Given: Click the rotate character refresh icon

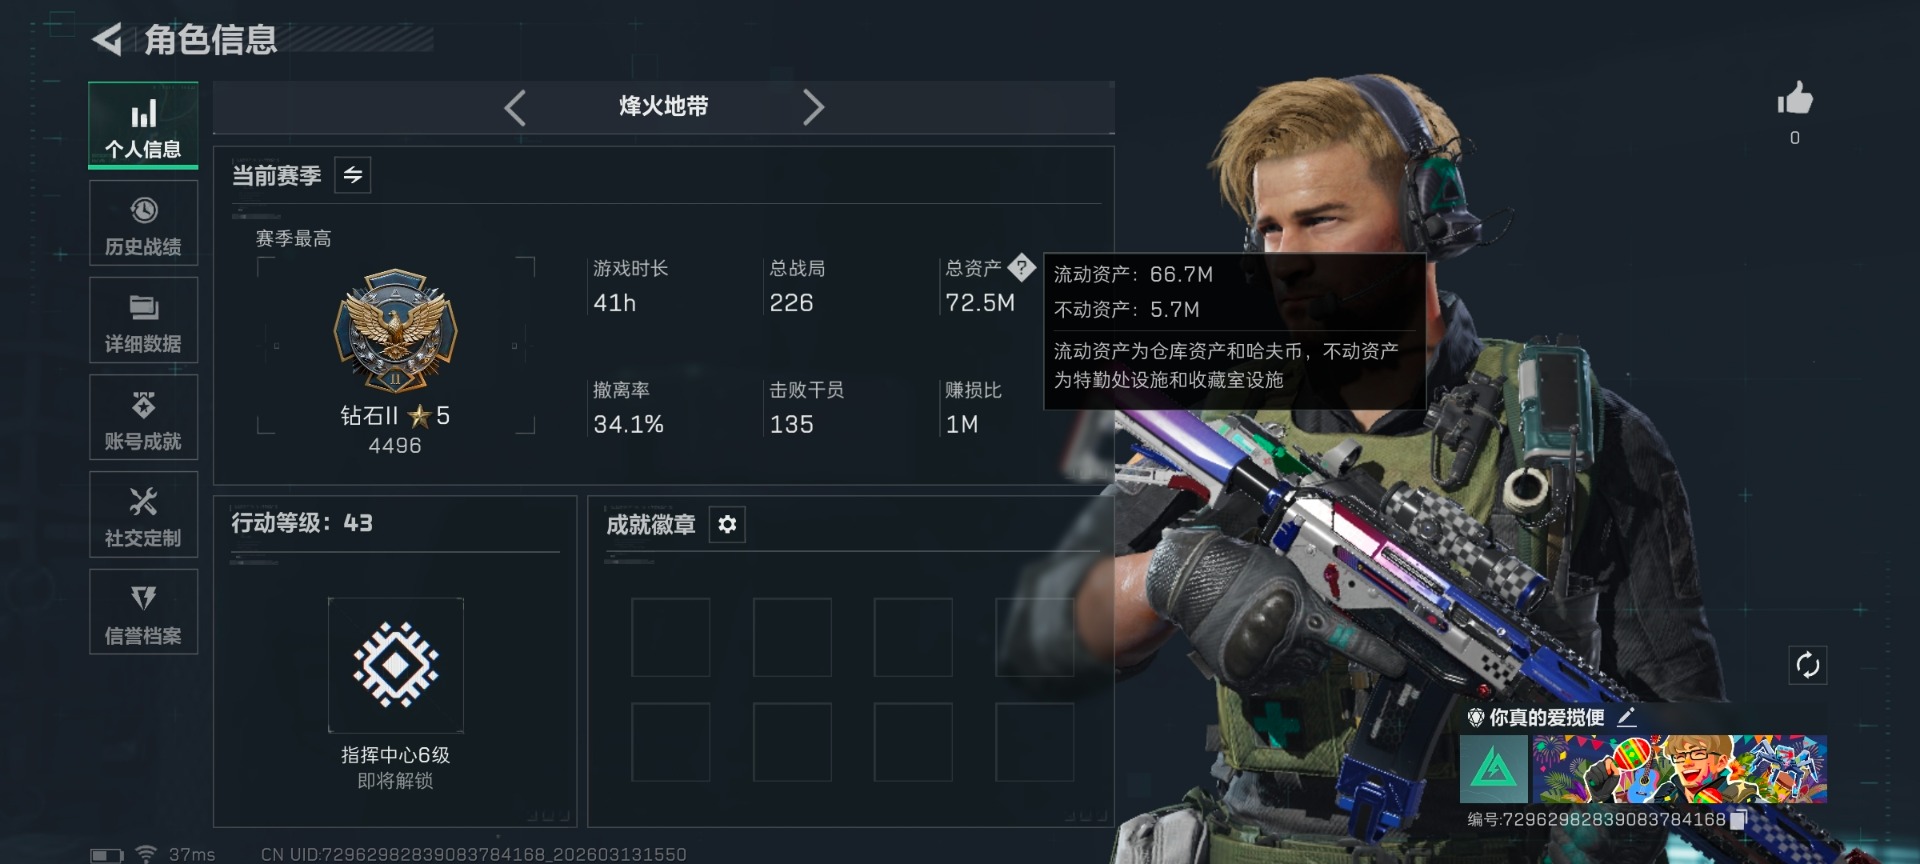Looking at the screenshot, I should tap(1807, 665).
